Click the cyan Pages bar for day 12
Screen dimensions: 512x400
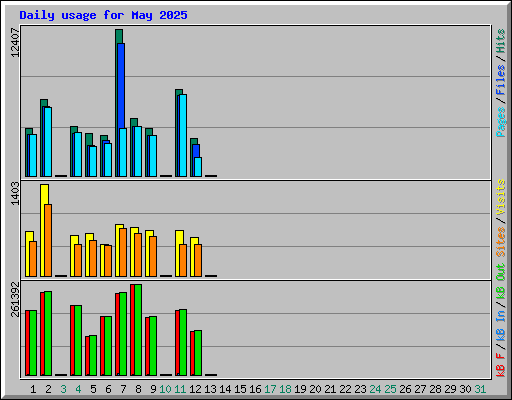(x=198, y=167)
